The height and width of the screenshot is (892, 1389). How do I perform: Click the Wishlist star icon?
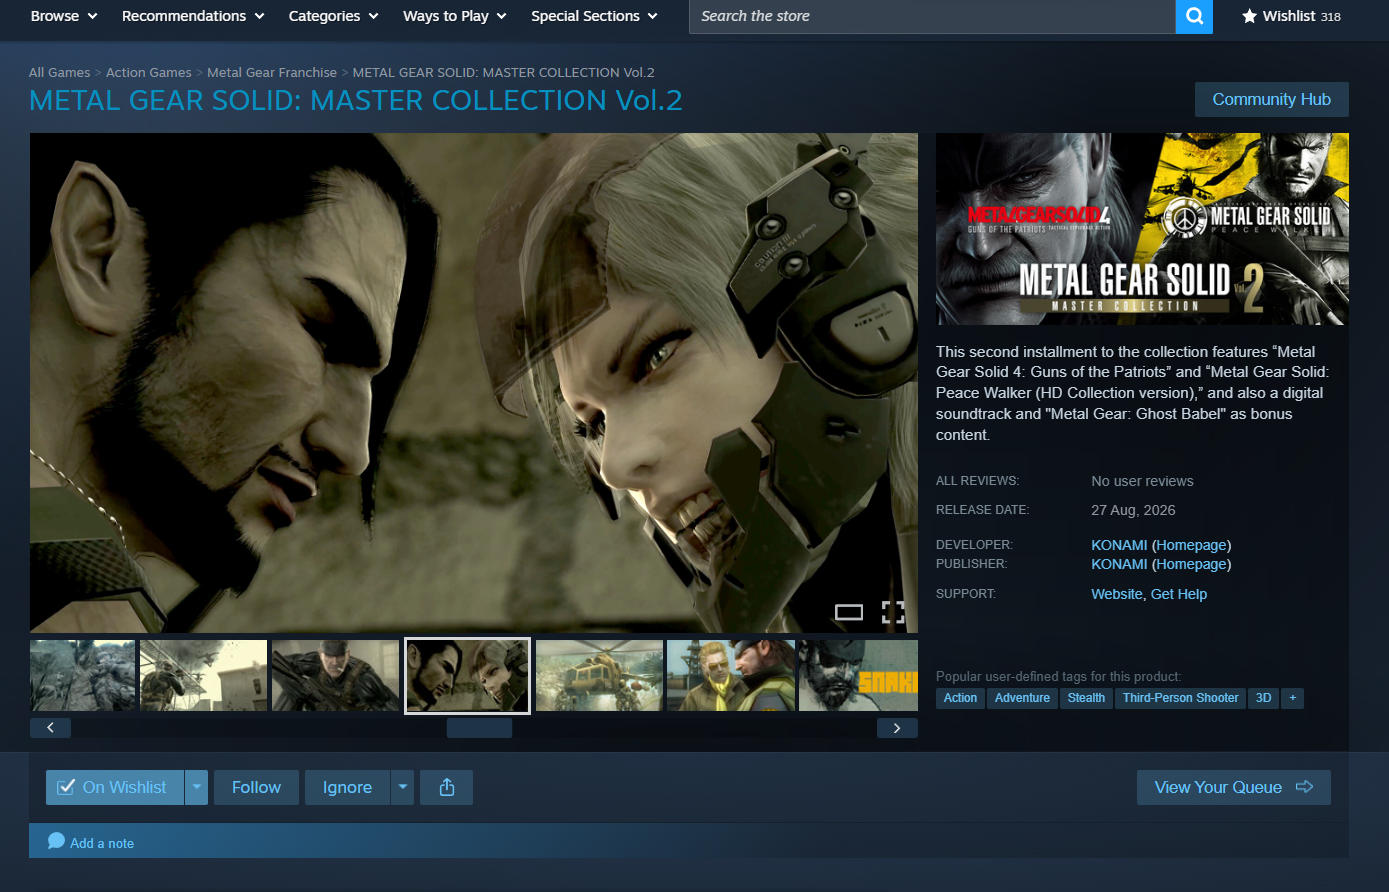click(x=1249, y=16)
